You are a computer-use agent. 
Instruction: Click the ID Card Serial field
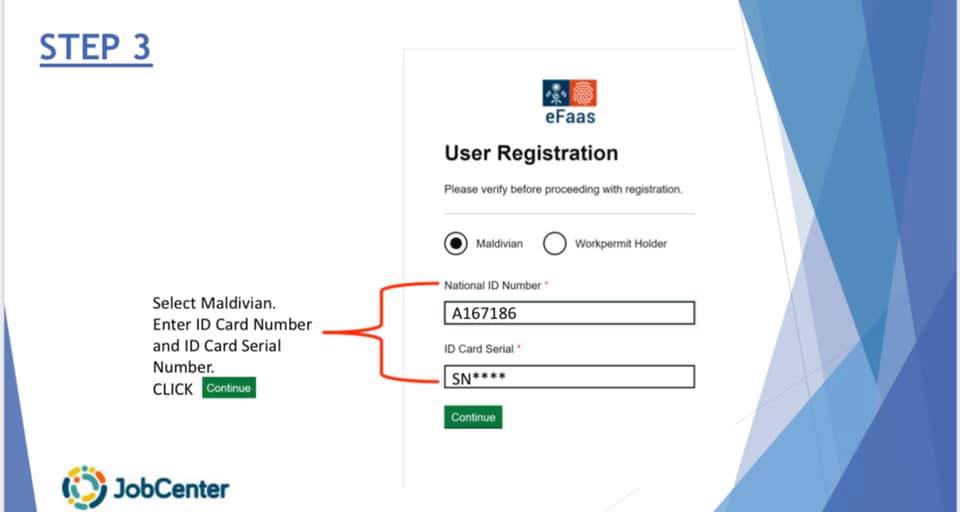tap(569, 377)
